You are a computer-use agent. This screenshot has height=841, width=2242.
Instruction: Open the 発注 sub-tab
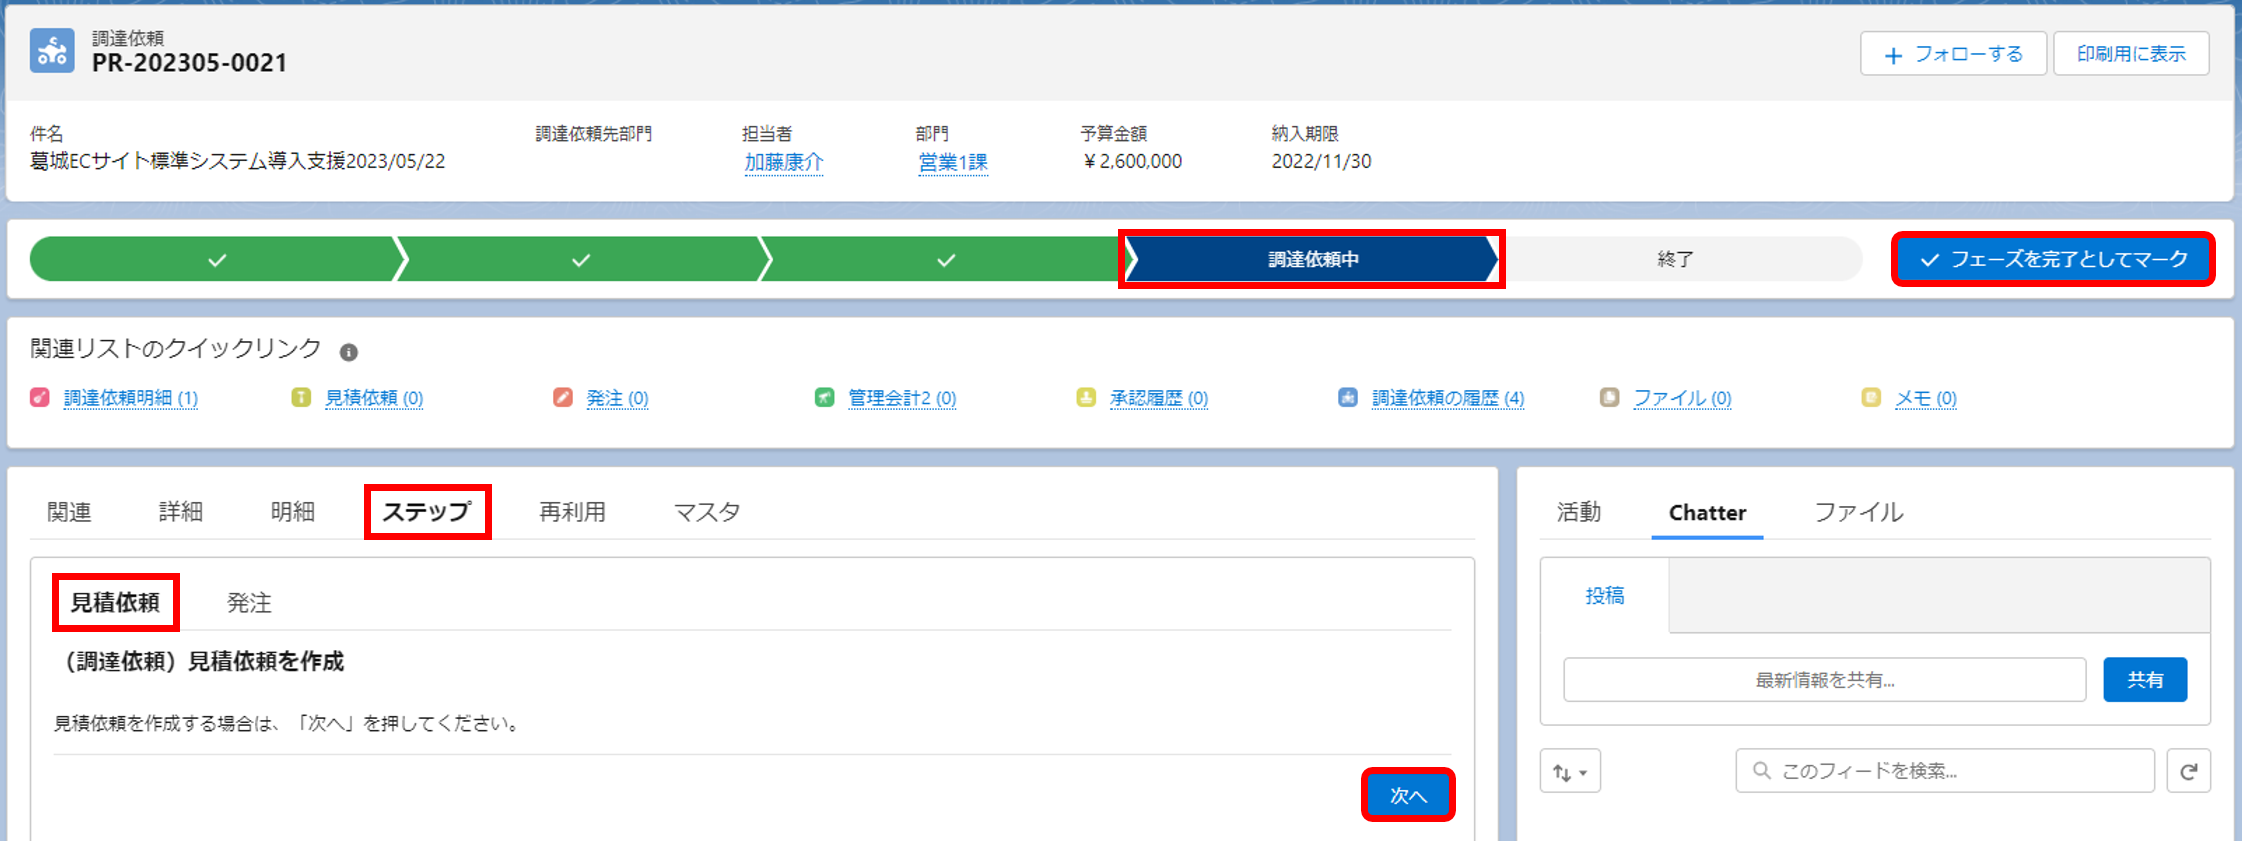(x=249, y=603)
